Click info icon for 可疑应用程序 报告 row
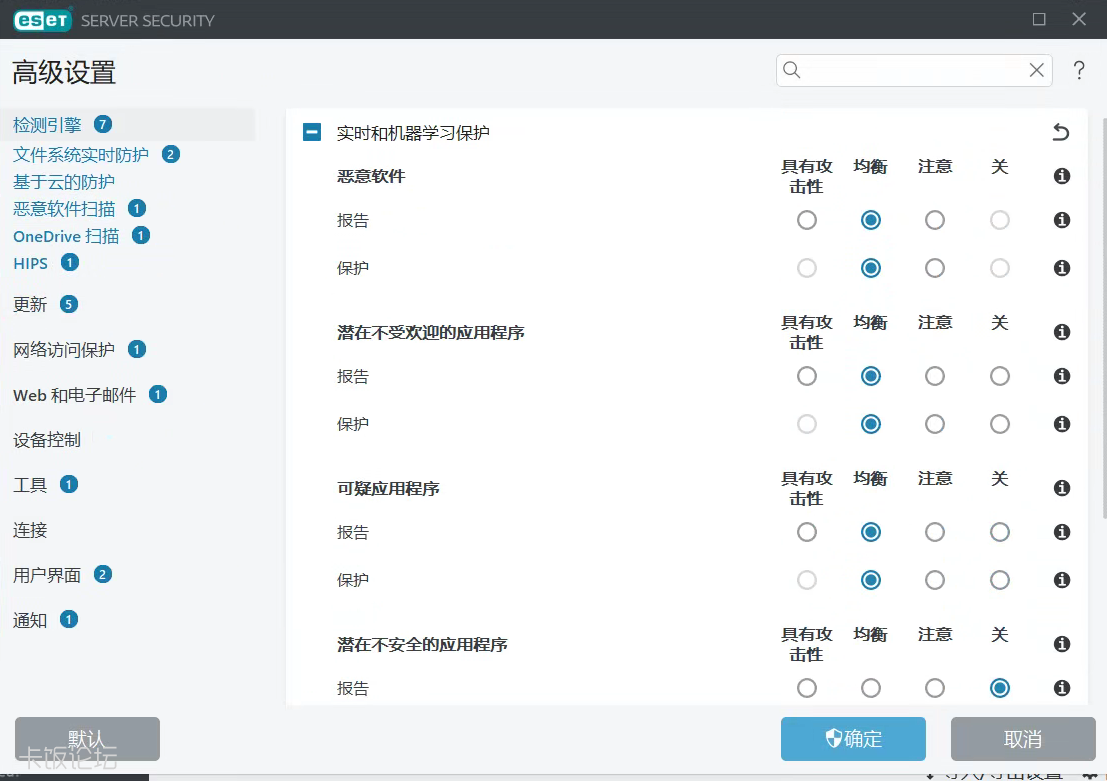The height and width of the screenshot is (781, 1107). pyautogui.click(x=1061, y=532)
